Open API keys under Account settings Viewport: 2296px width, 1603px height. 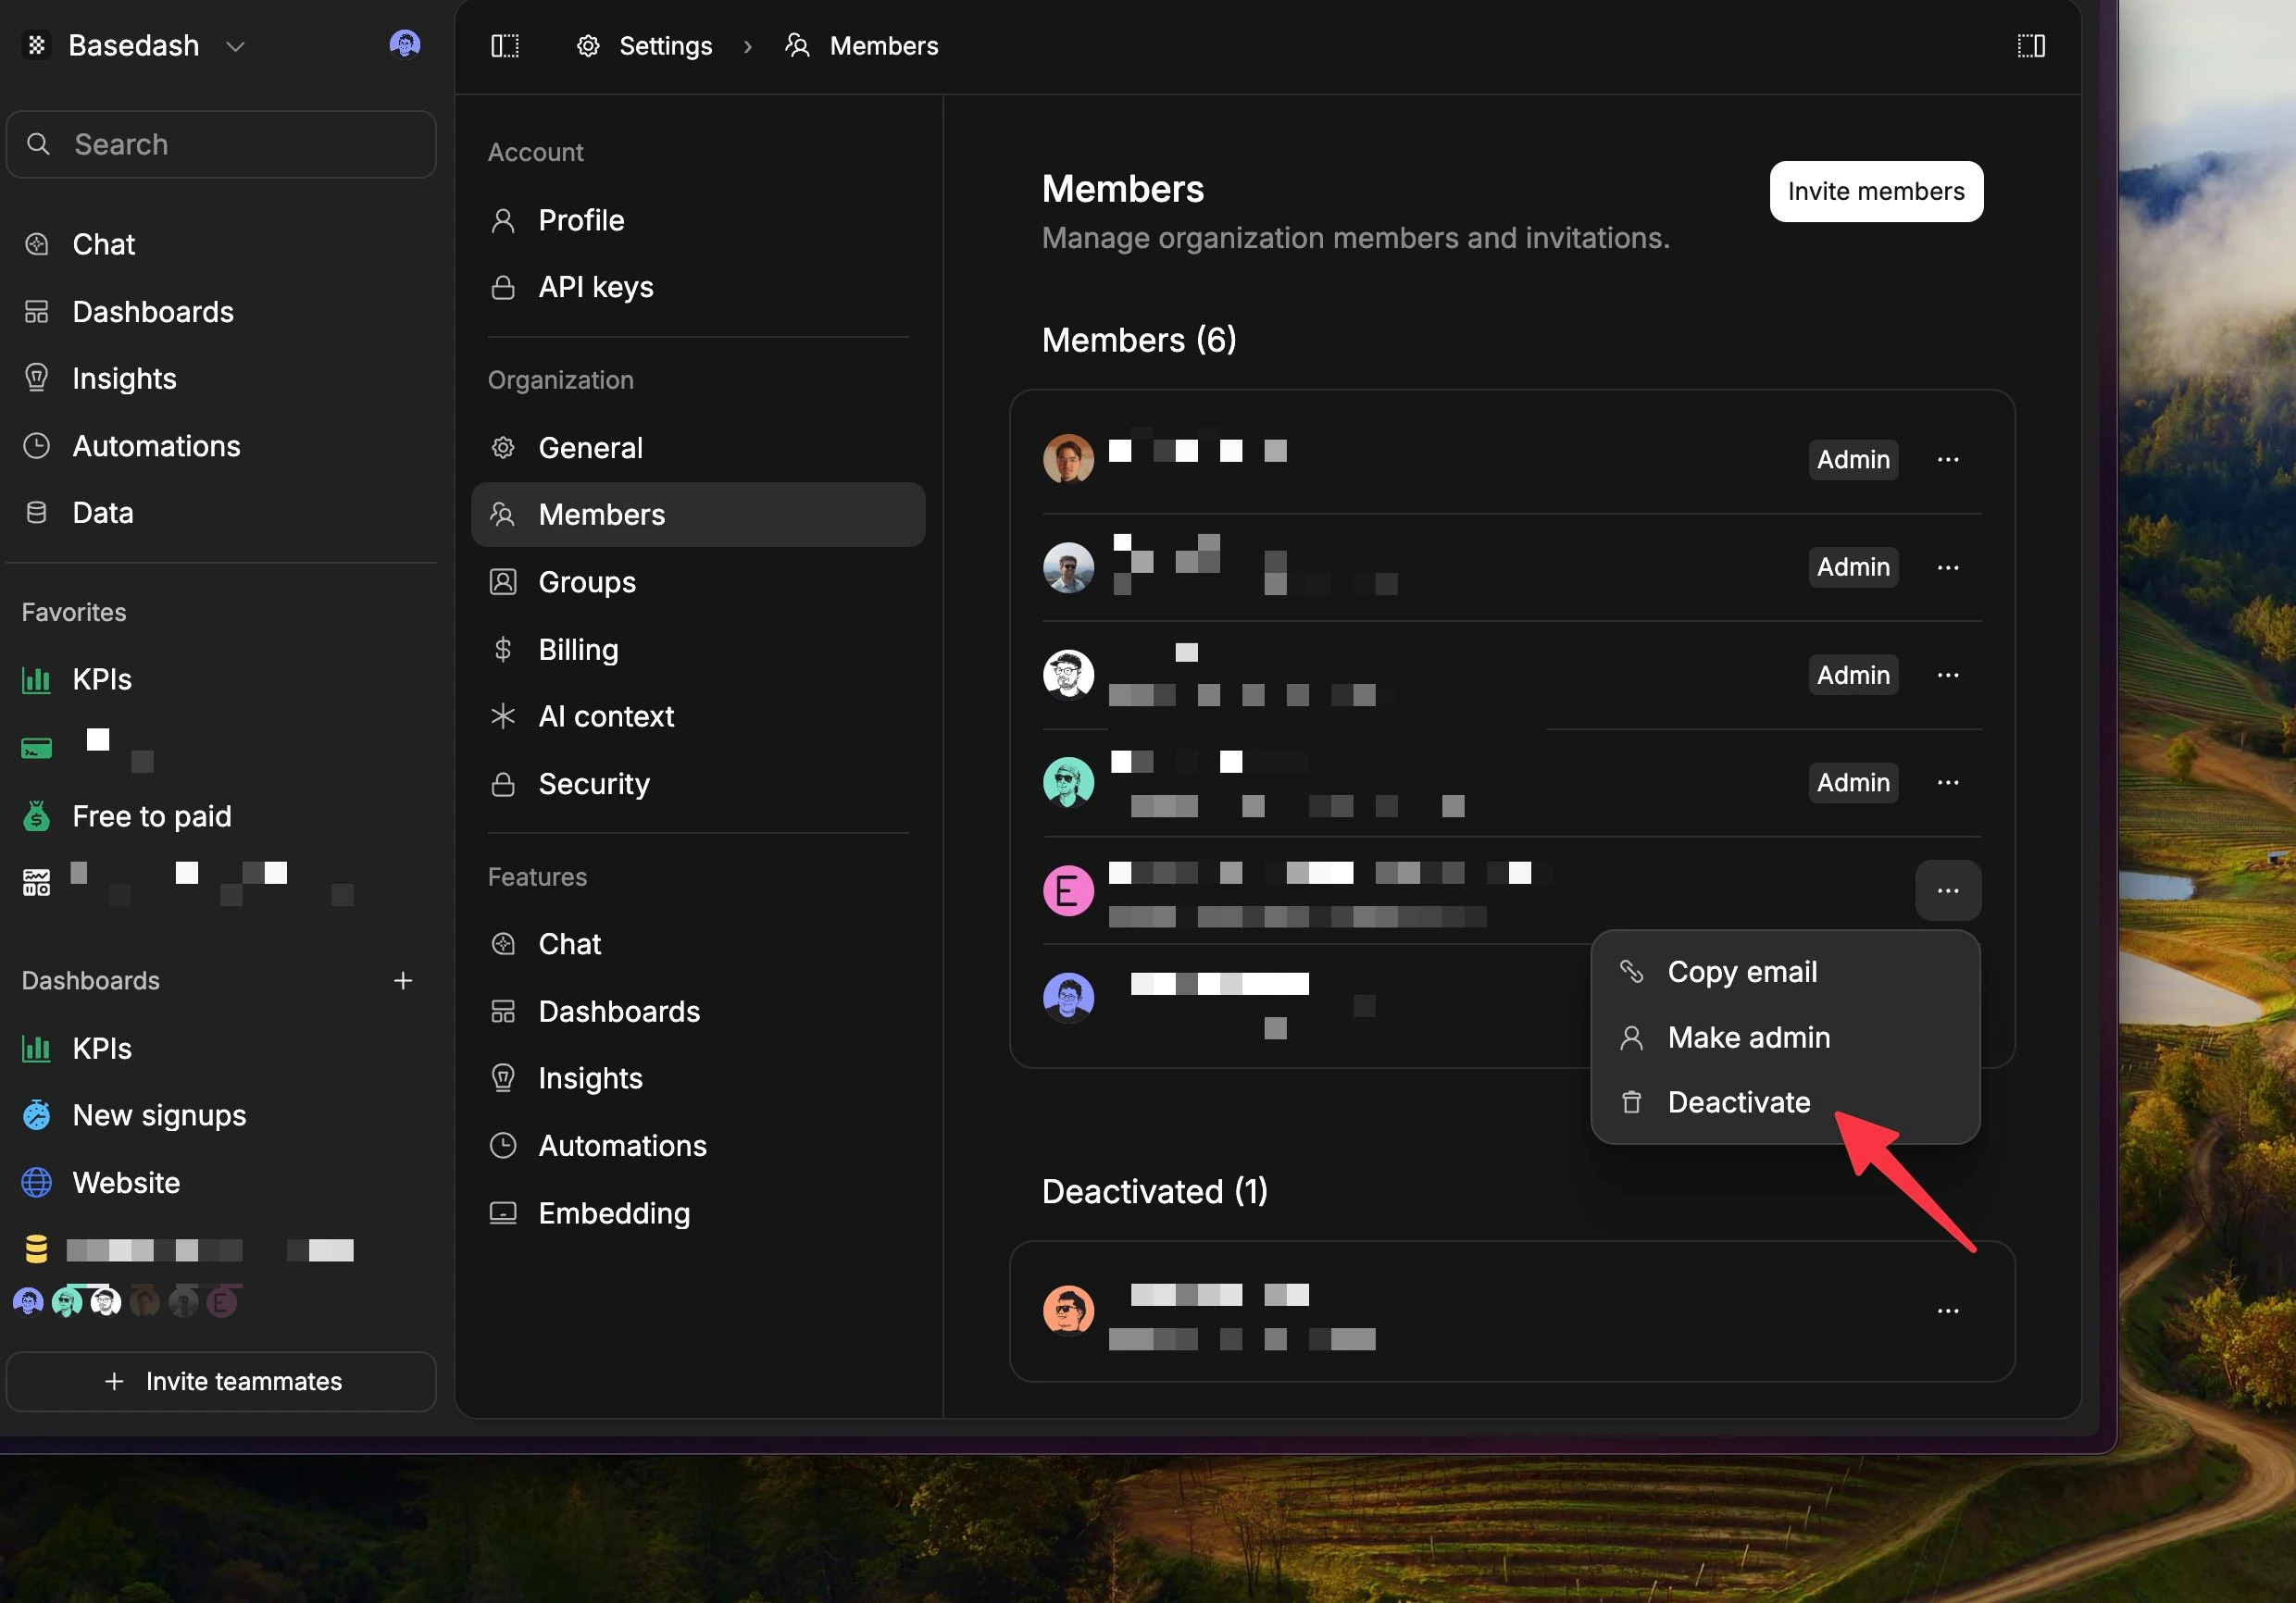coord(595,287)
